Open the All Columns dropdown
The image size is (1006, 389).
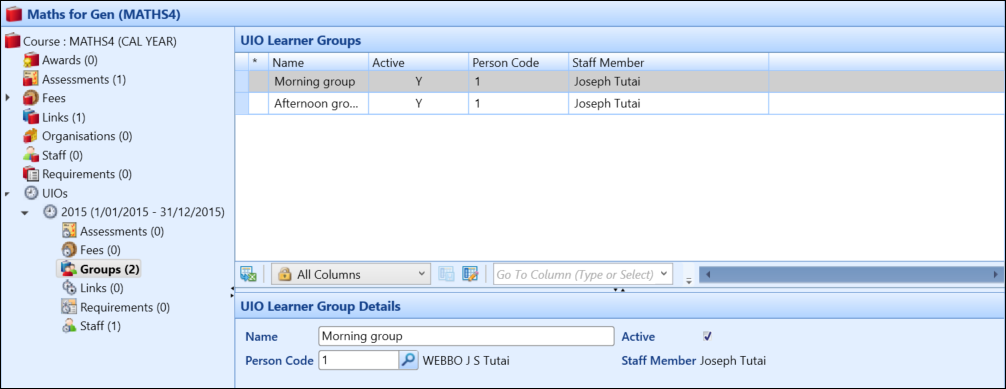point(422,274)
